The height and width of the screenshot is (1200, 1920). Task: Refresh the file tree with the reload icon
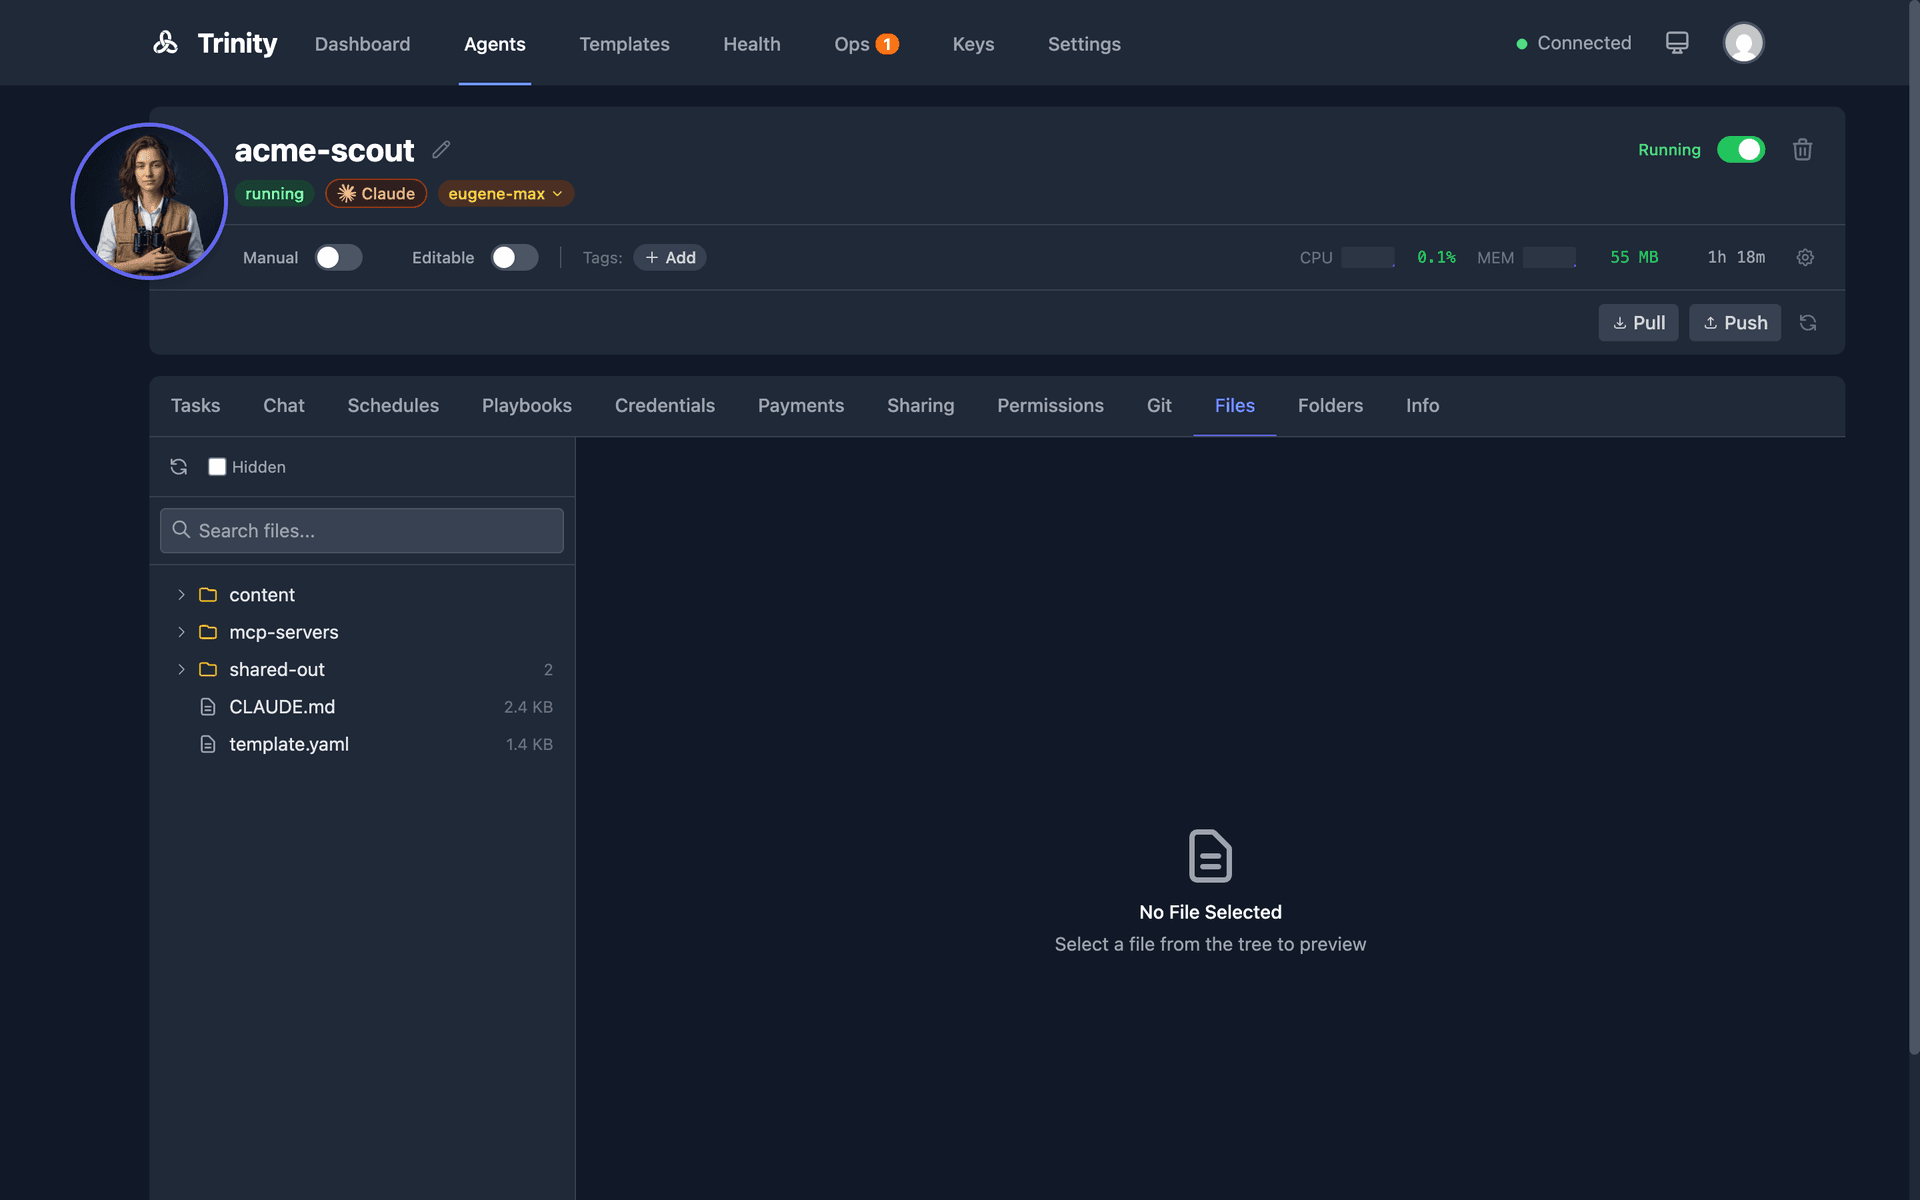[x=178, y=466]
